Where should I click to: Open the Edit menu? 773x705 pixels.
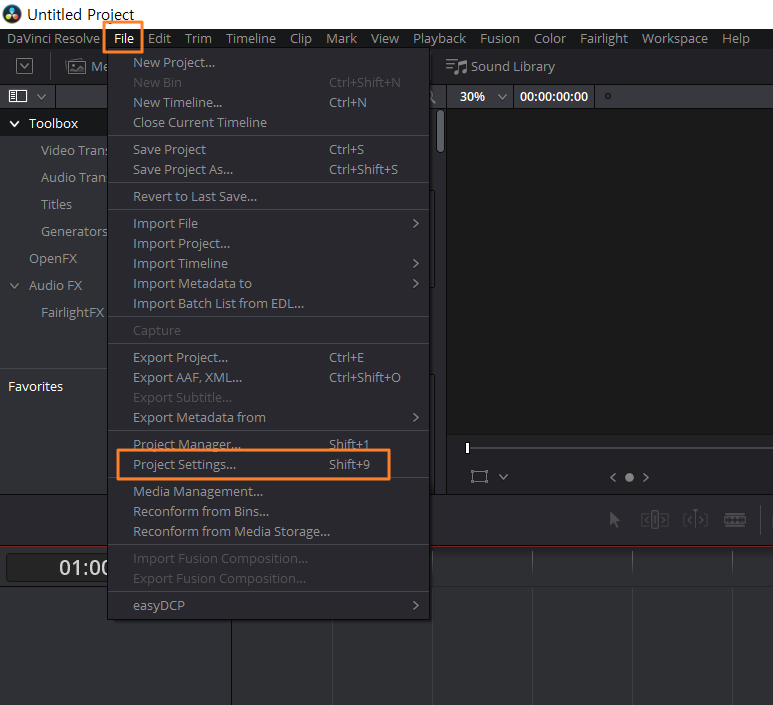click(159, 38)
